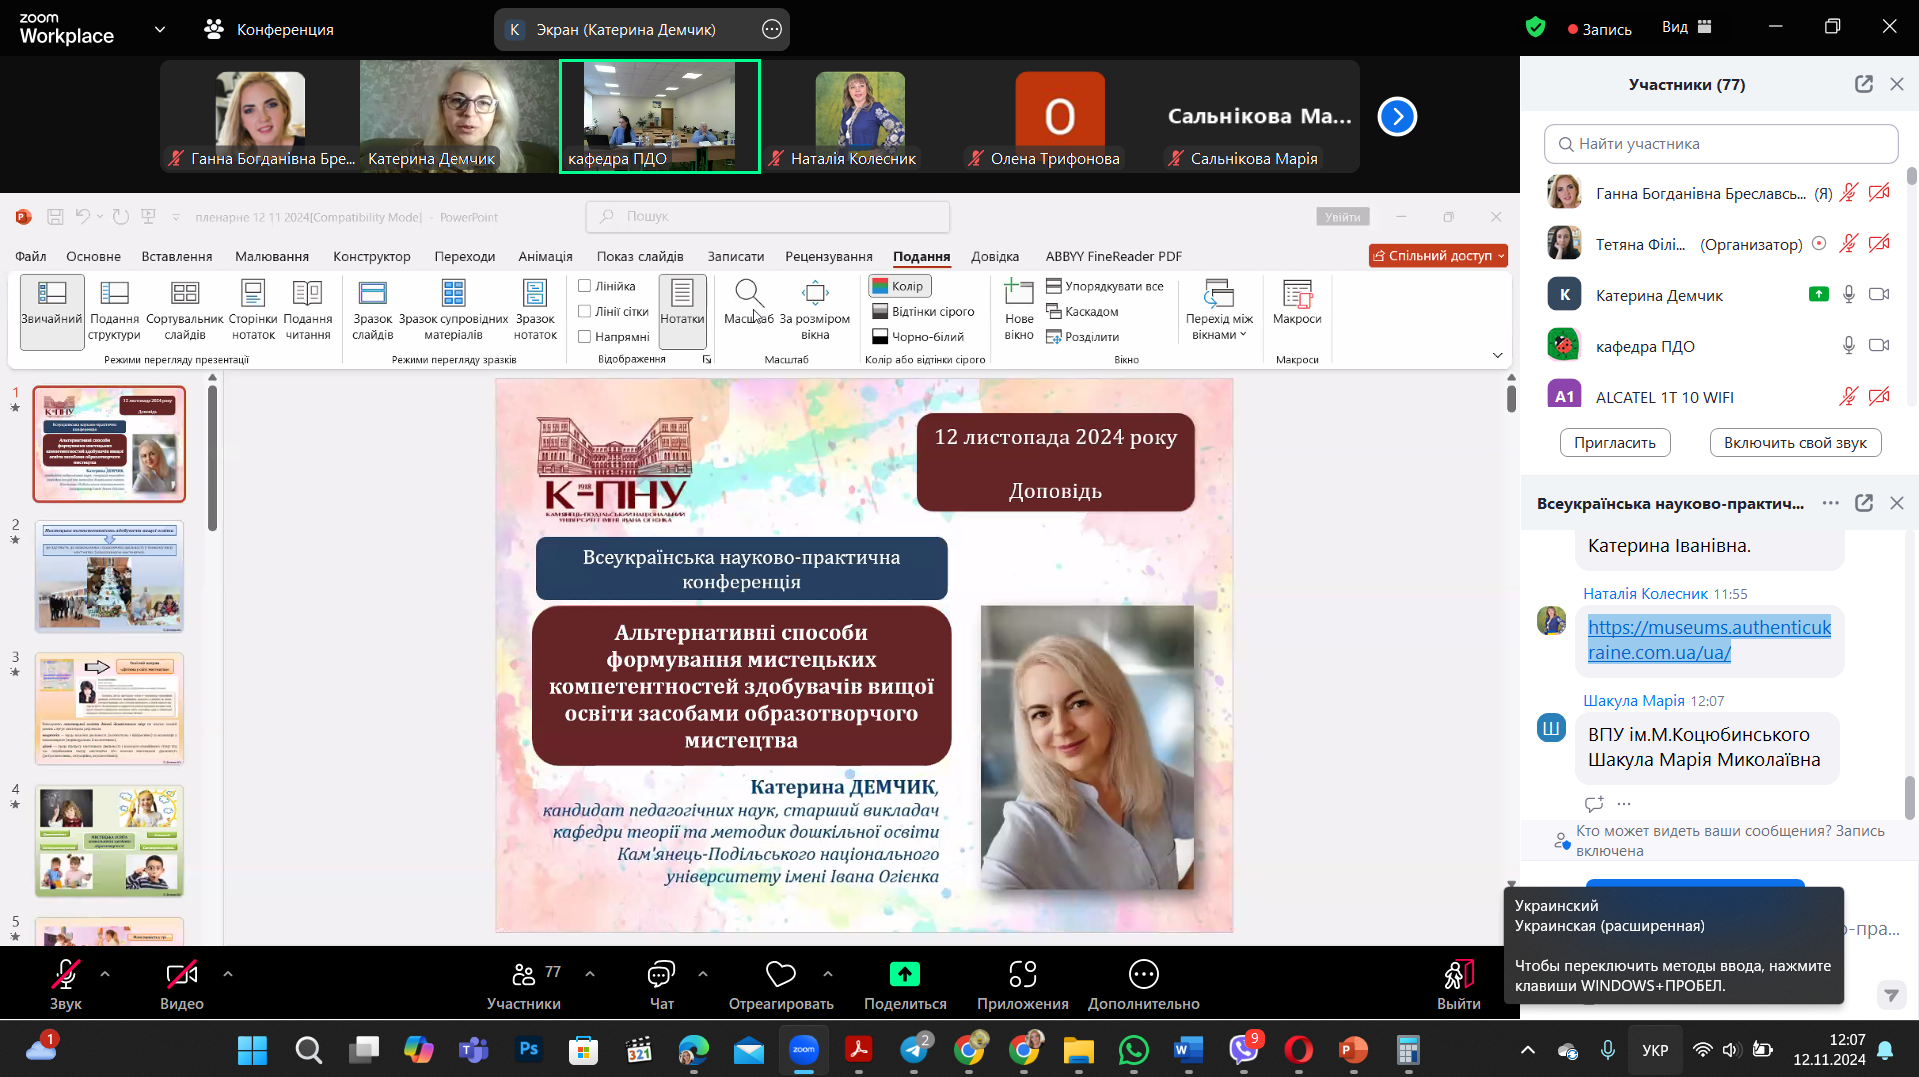Click the Zoom Share screen icon (Поделиться)
Viewport: 1919px width, 1077px height.
904,974
